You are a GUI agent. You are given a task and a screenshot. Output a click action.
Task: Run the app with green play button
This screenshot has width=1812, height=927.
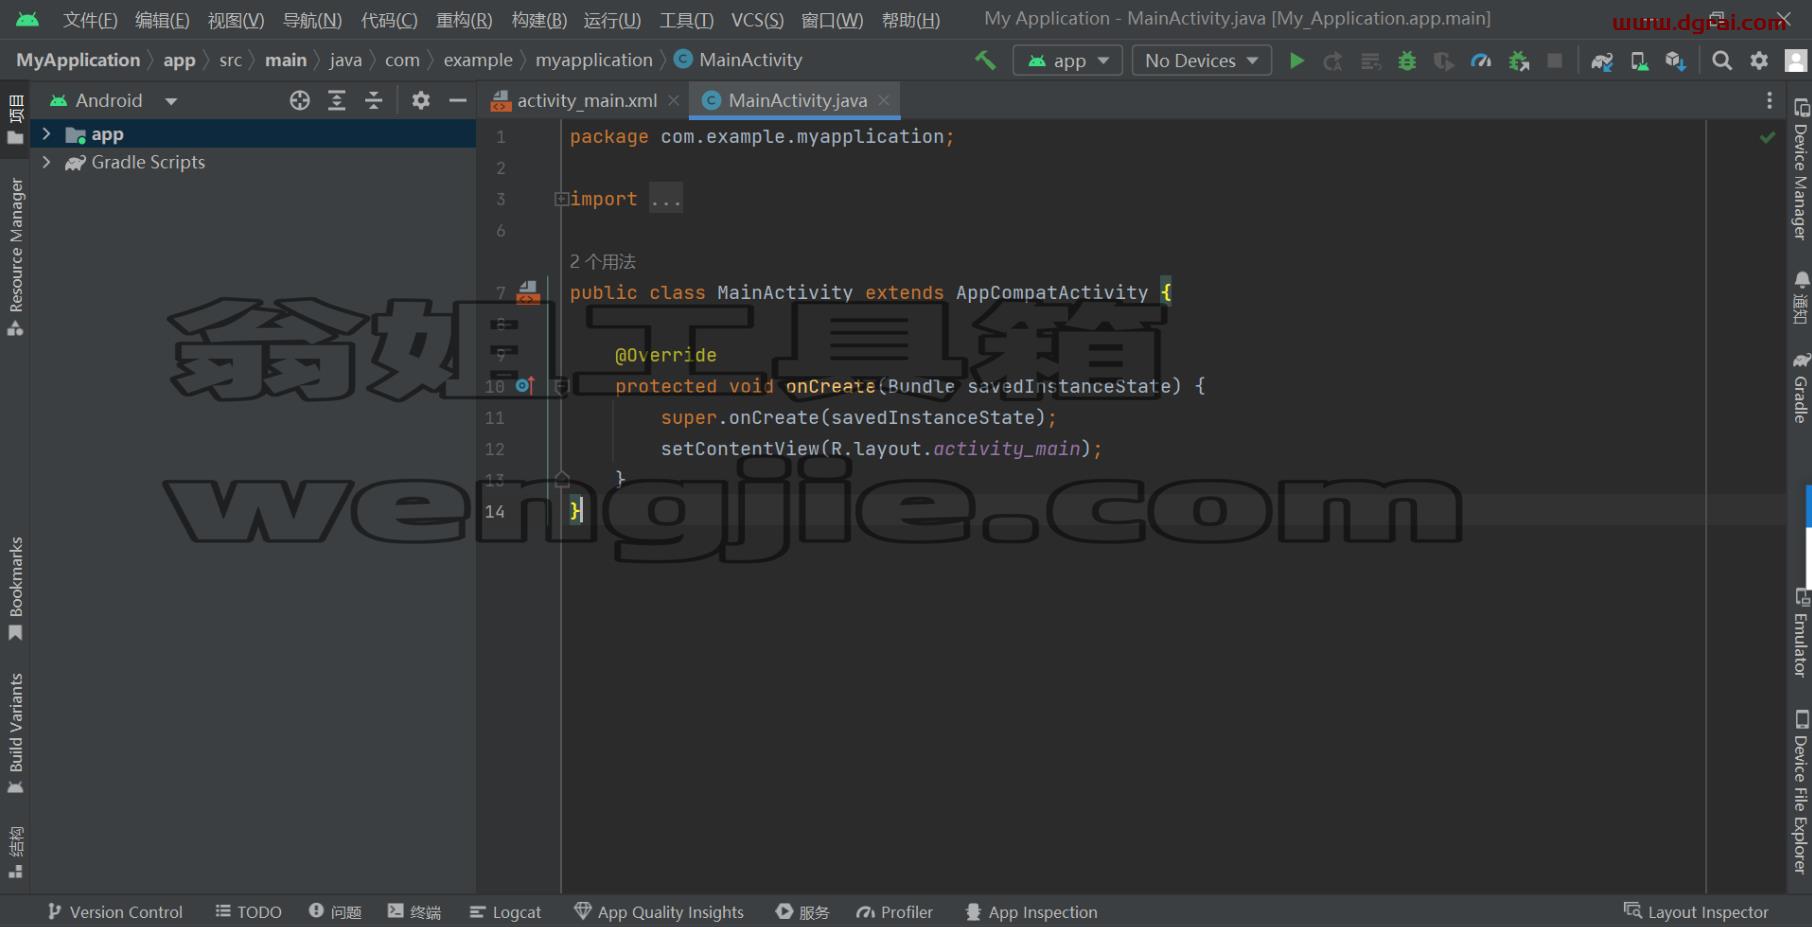[1297, 61]
